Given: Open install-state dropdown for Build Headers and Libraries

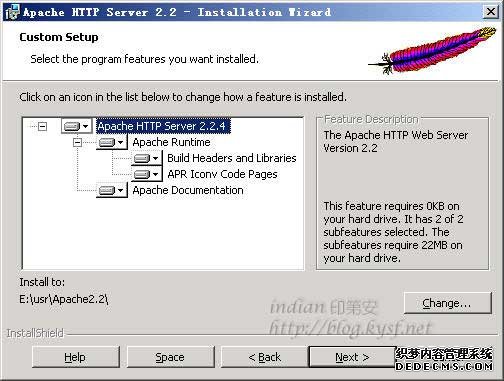Looking at the screenshot, I should point(146,158).
